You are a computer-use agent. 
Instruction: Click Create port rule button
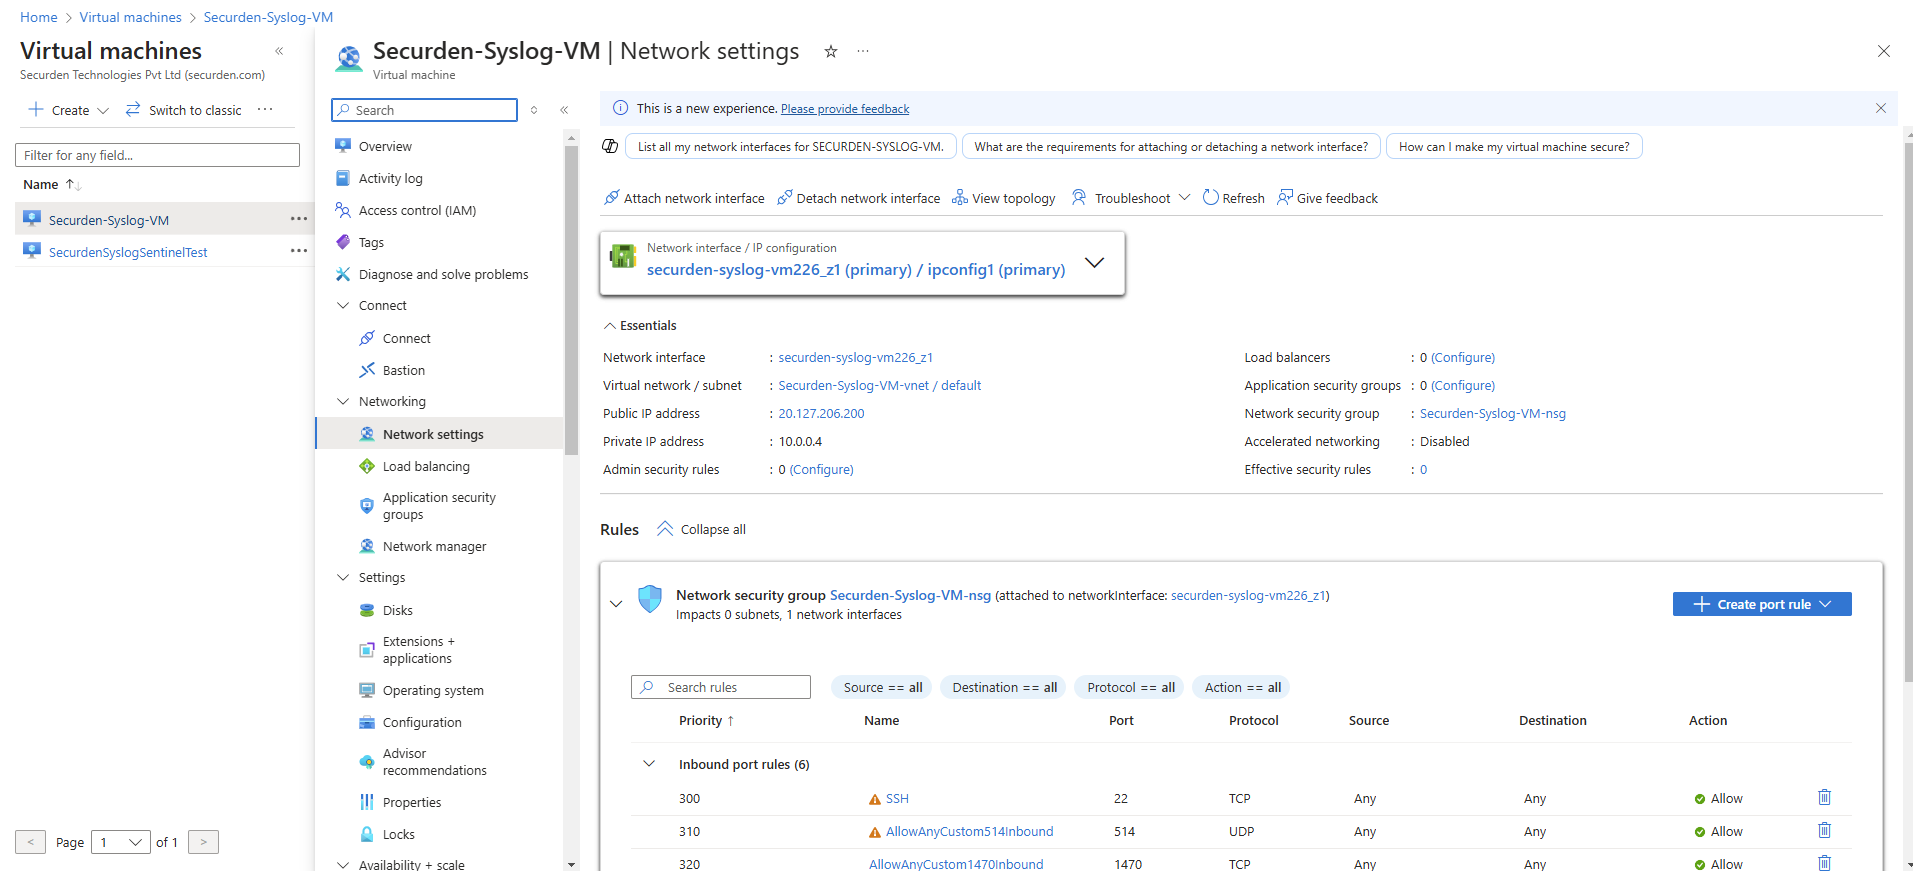pyautogui.click(x=1762, y=604)
